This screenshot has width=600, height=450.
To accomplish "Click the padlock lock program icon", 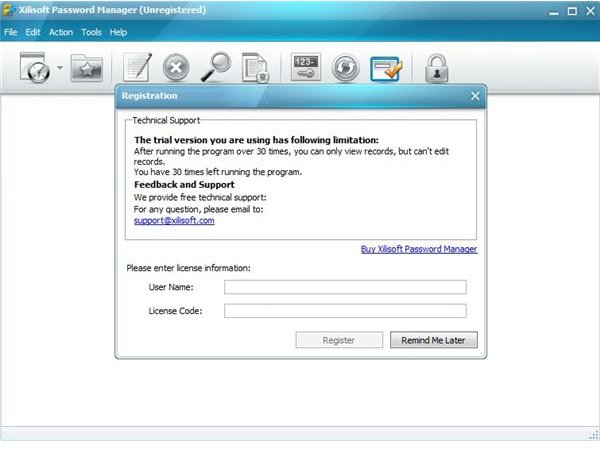I will 437,68.
